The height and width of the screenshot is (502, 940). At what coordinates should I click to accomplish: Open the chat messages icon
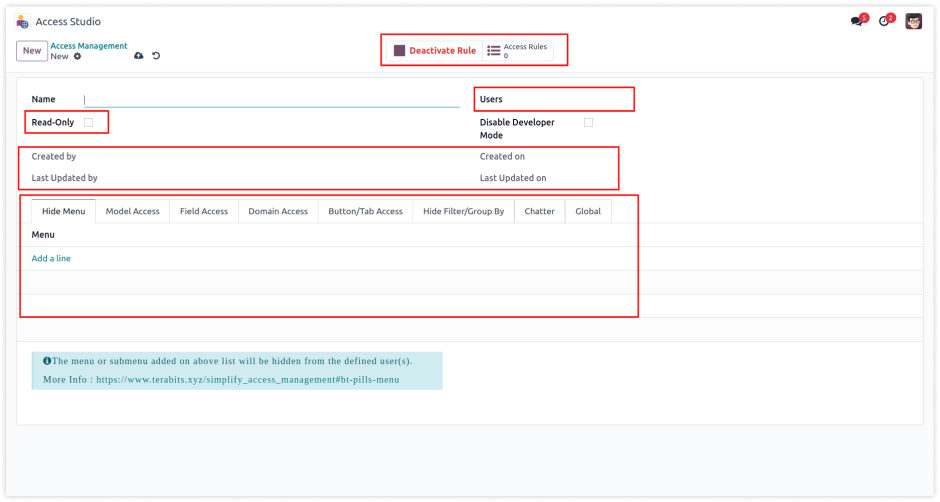[x=857, y=21]
